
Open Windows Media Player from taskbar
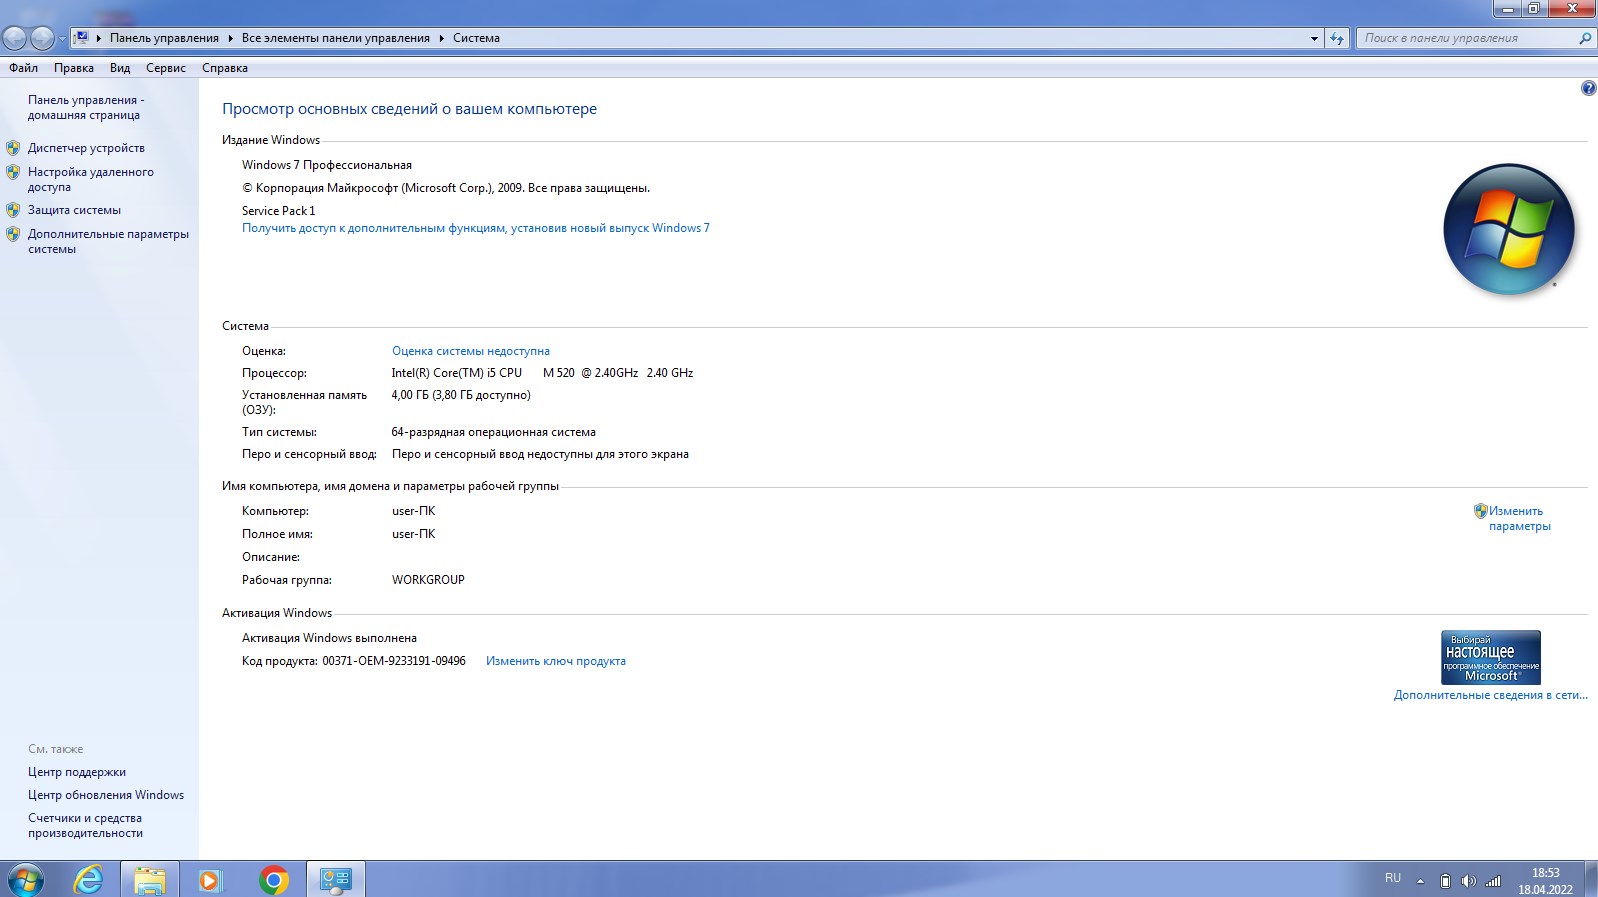pyautogui.click(x=210, y=880)
